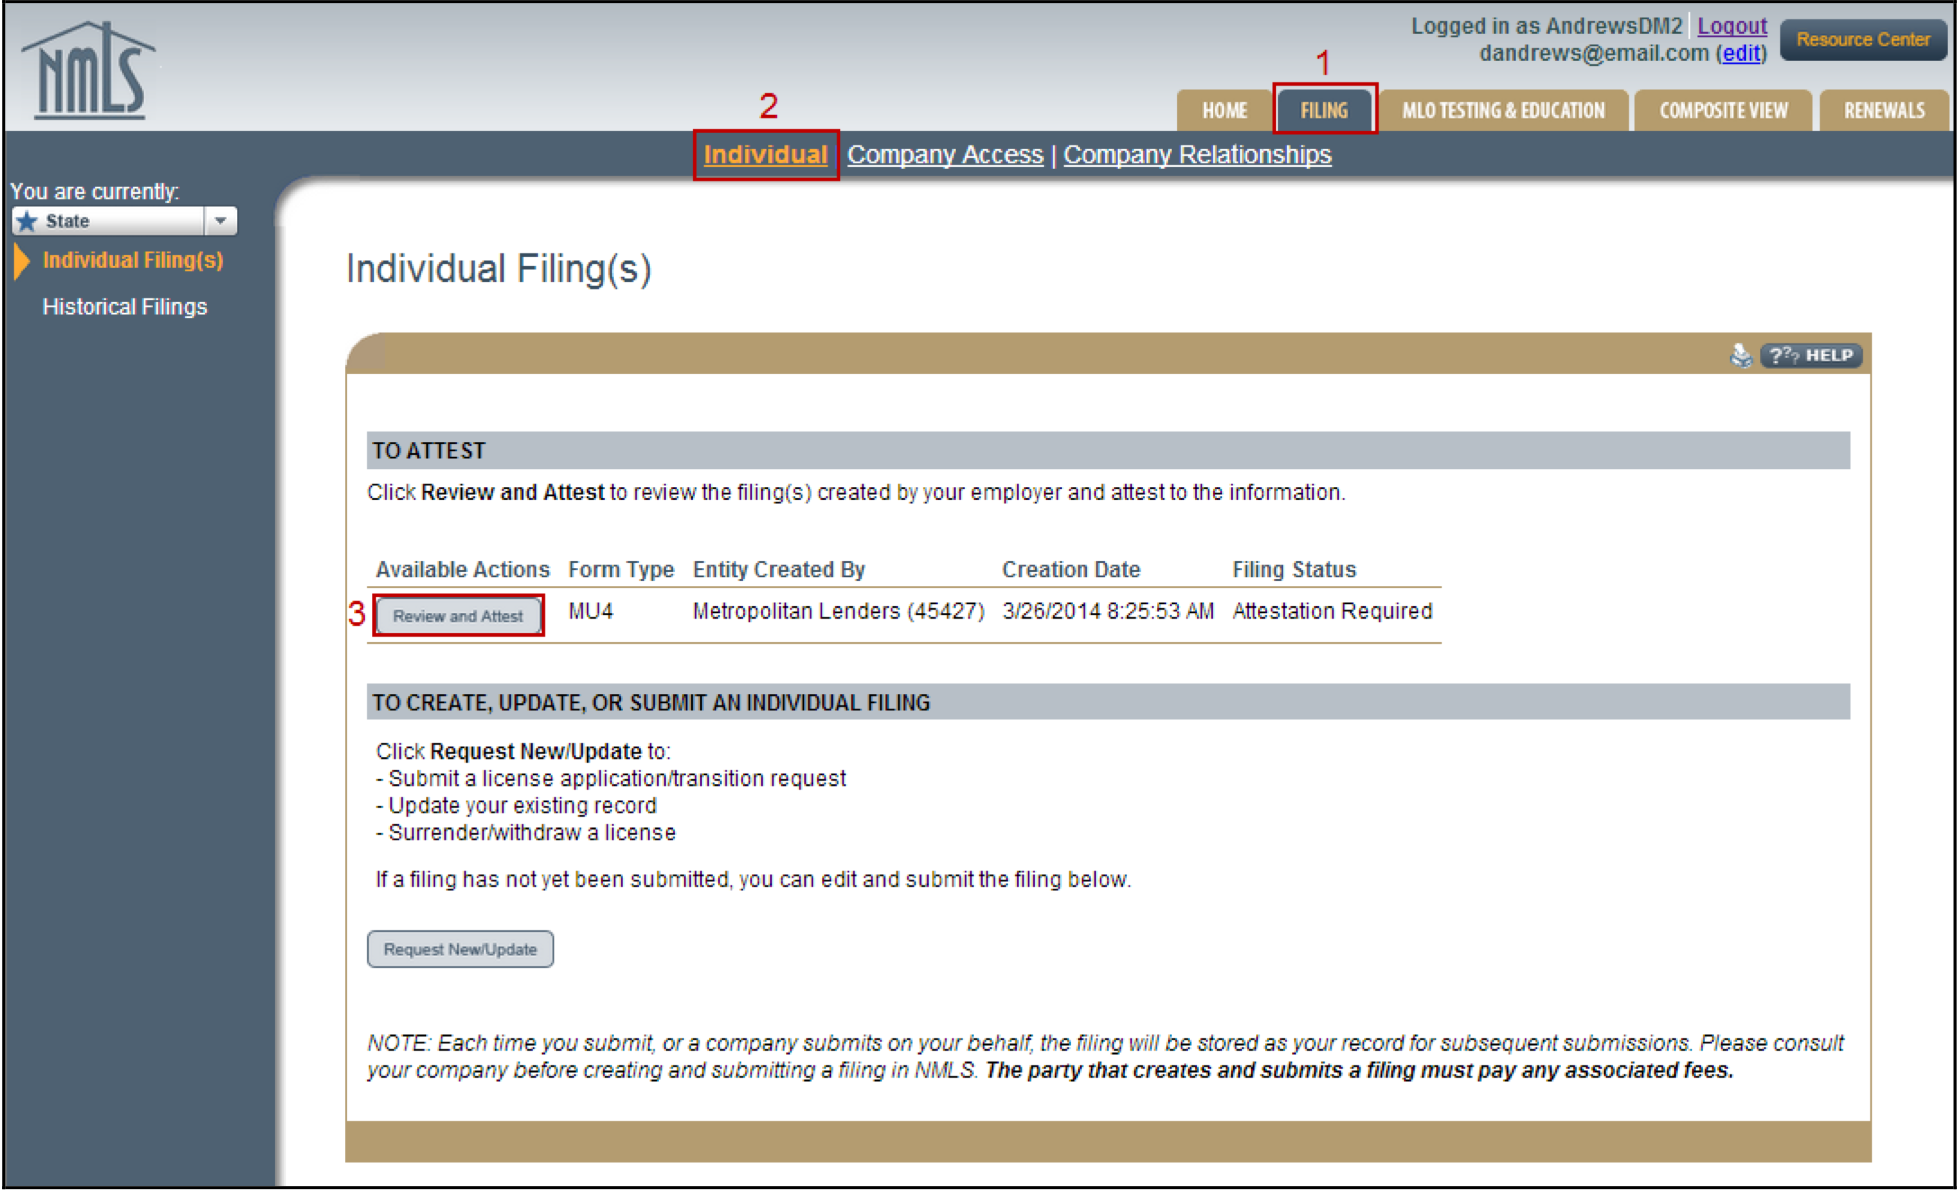Click the edit email link
The image size is (1958, 1192).
[x=1741, y=53]
